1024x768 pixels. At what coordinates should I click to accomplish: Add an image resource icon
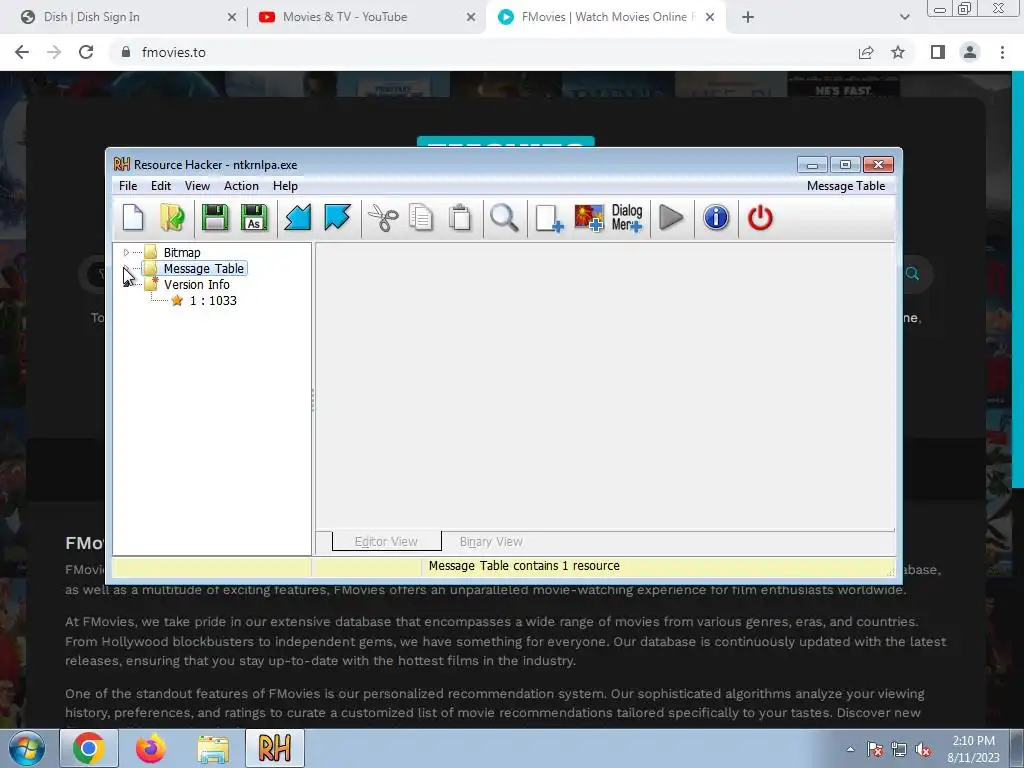click(588, 217)
